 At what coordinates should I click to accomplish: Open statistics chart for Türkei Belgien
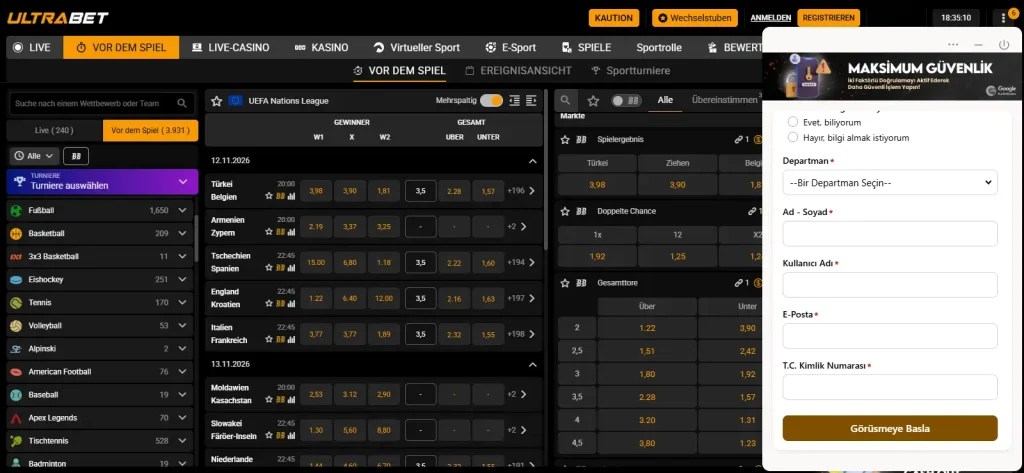tap(291, 196)
